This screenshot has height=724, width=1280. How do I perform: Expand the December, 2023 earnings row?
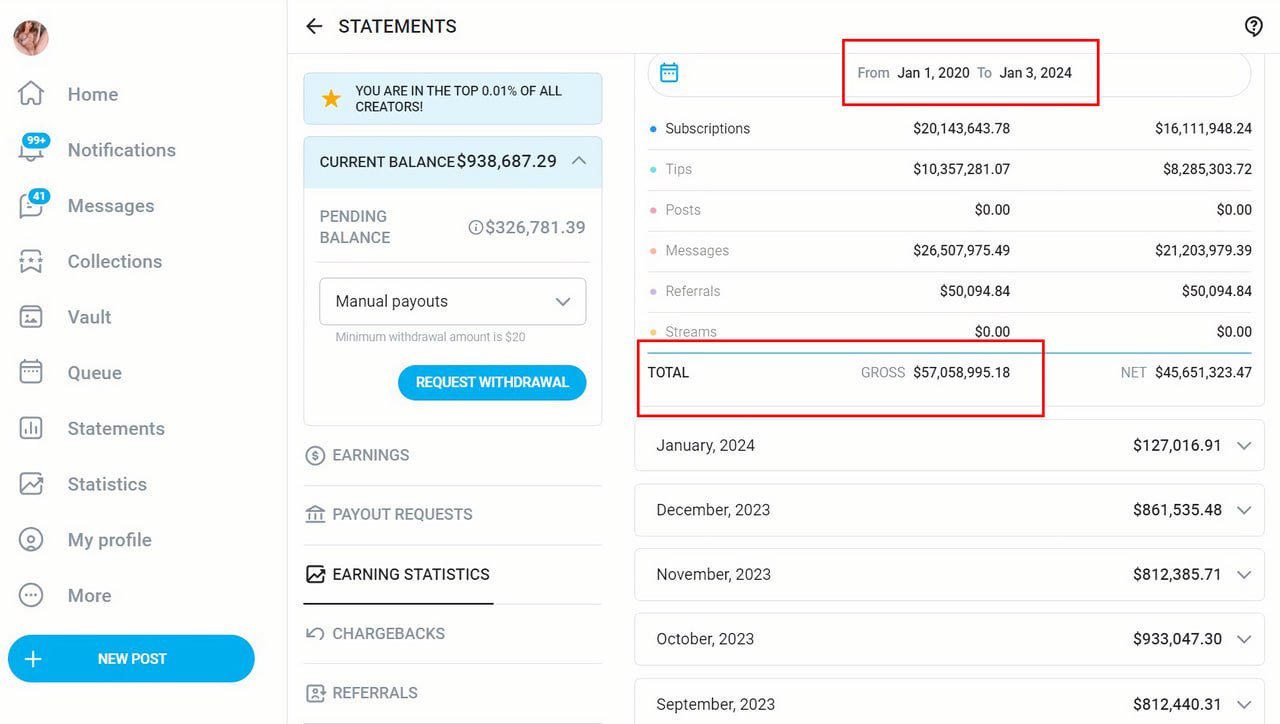[x=1243, y=510]
